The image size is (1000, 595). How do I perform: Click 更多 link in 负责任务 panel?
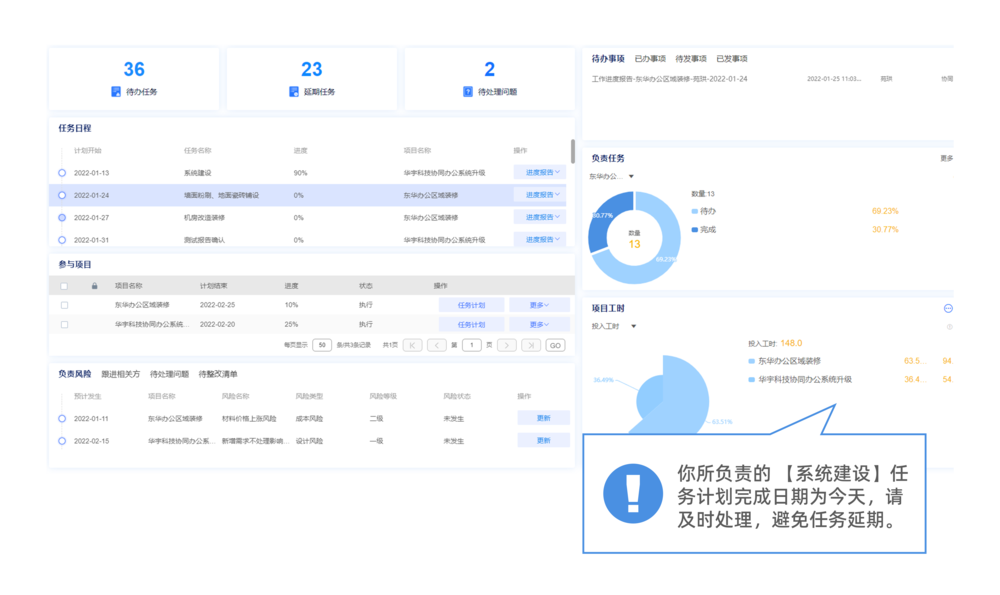click(x=946, y=158)
